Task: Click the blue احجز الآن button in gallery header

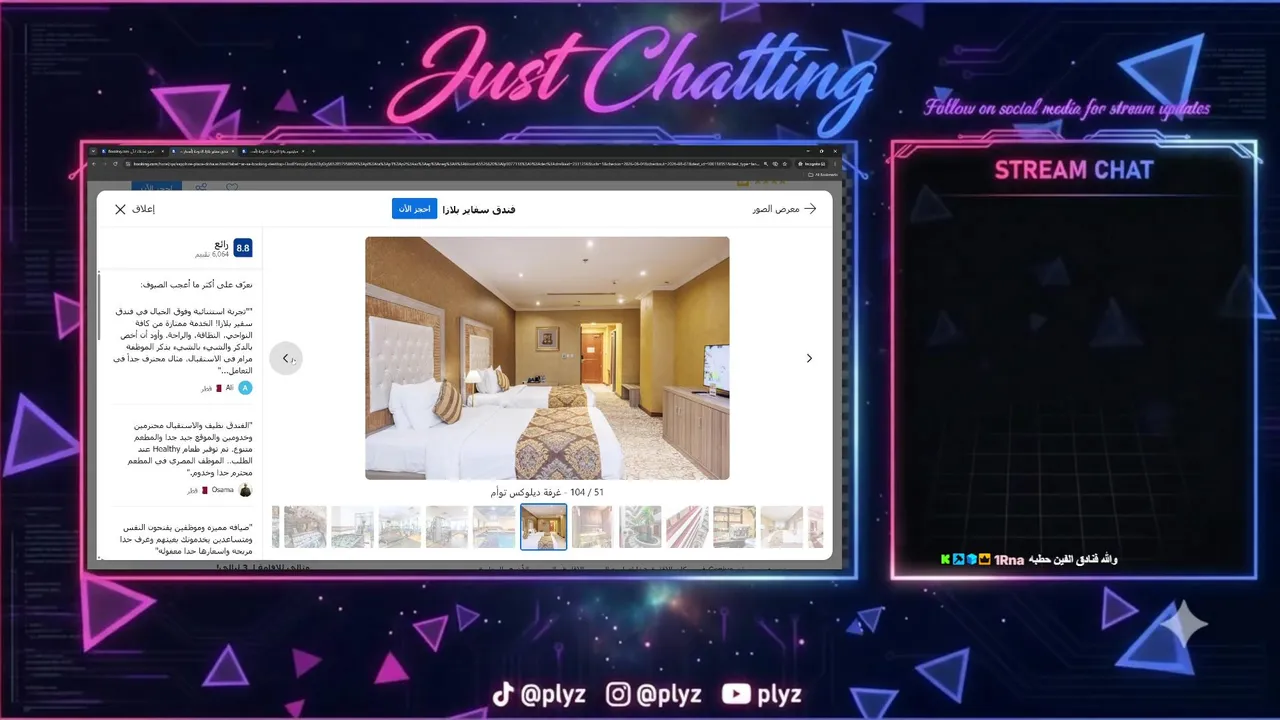Action: [x=414, y=209]
